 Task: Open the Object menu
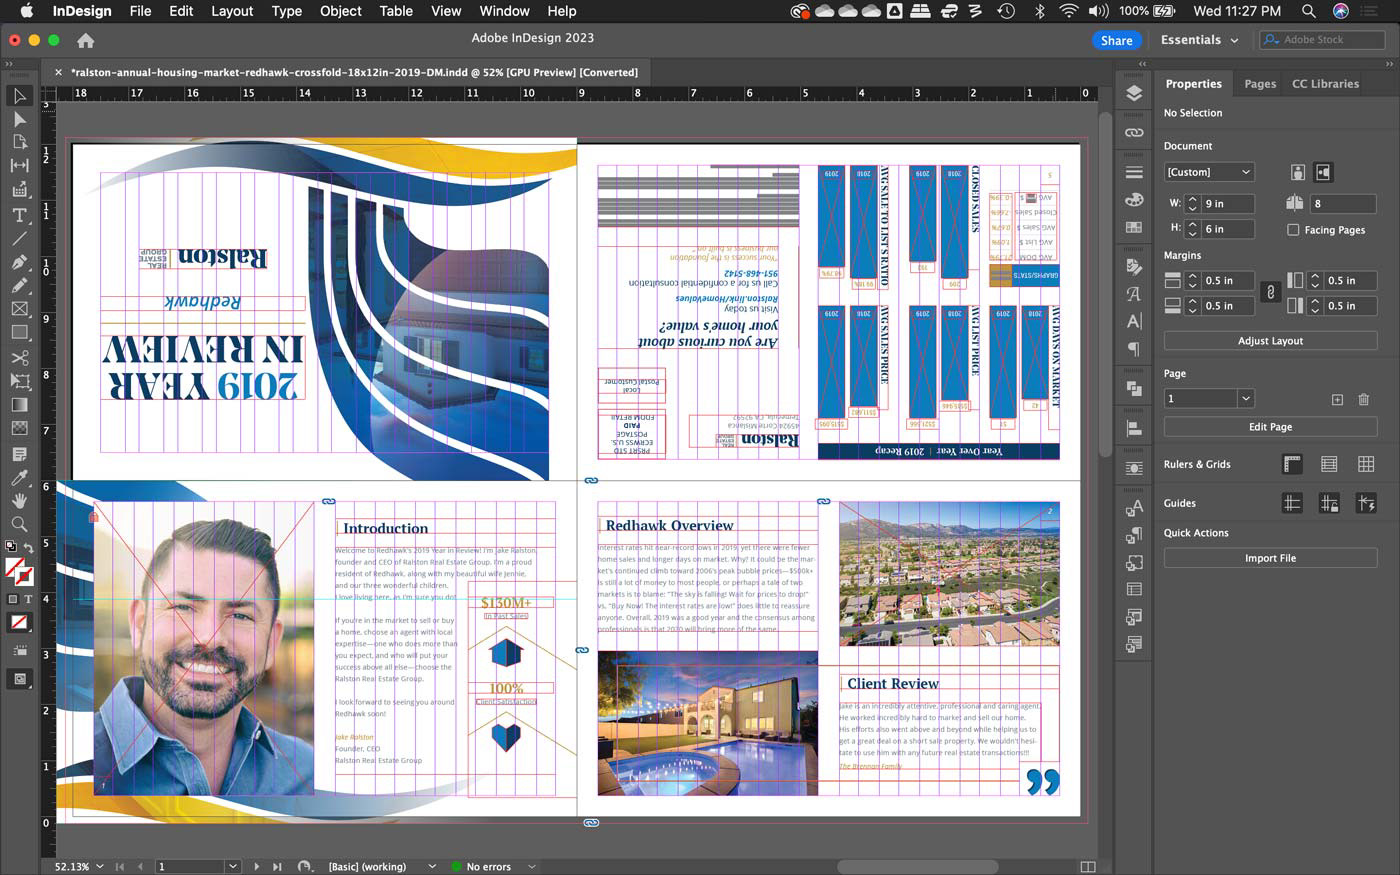pos(340,11)
